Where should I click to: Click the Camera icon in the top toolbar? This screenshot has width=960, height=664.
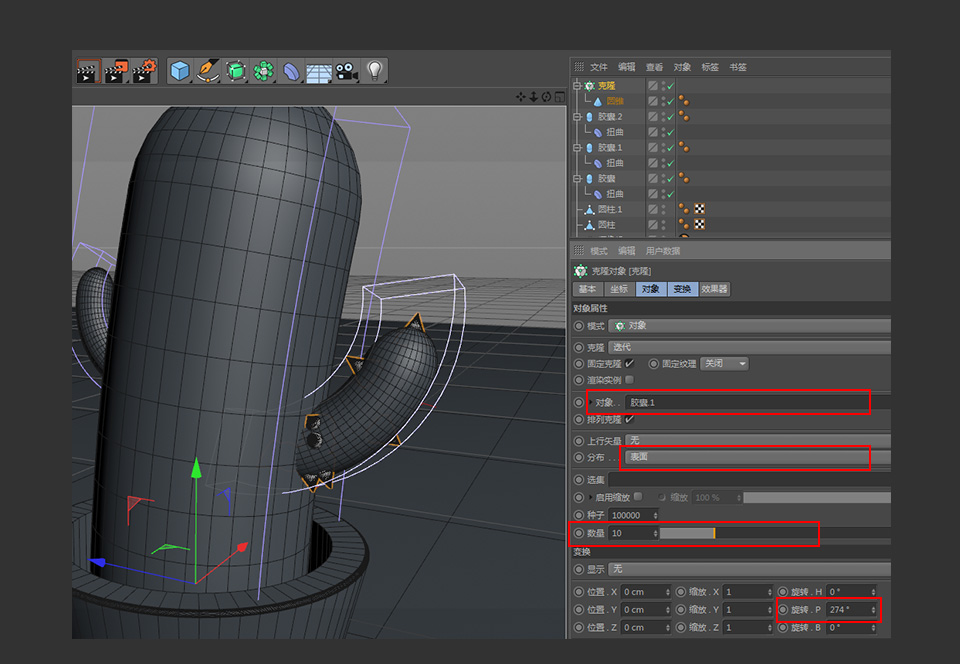click(346, 71)
